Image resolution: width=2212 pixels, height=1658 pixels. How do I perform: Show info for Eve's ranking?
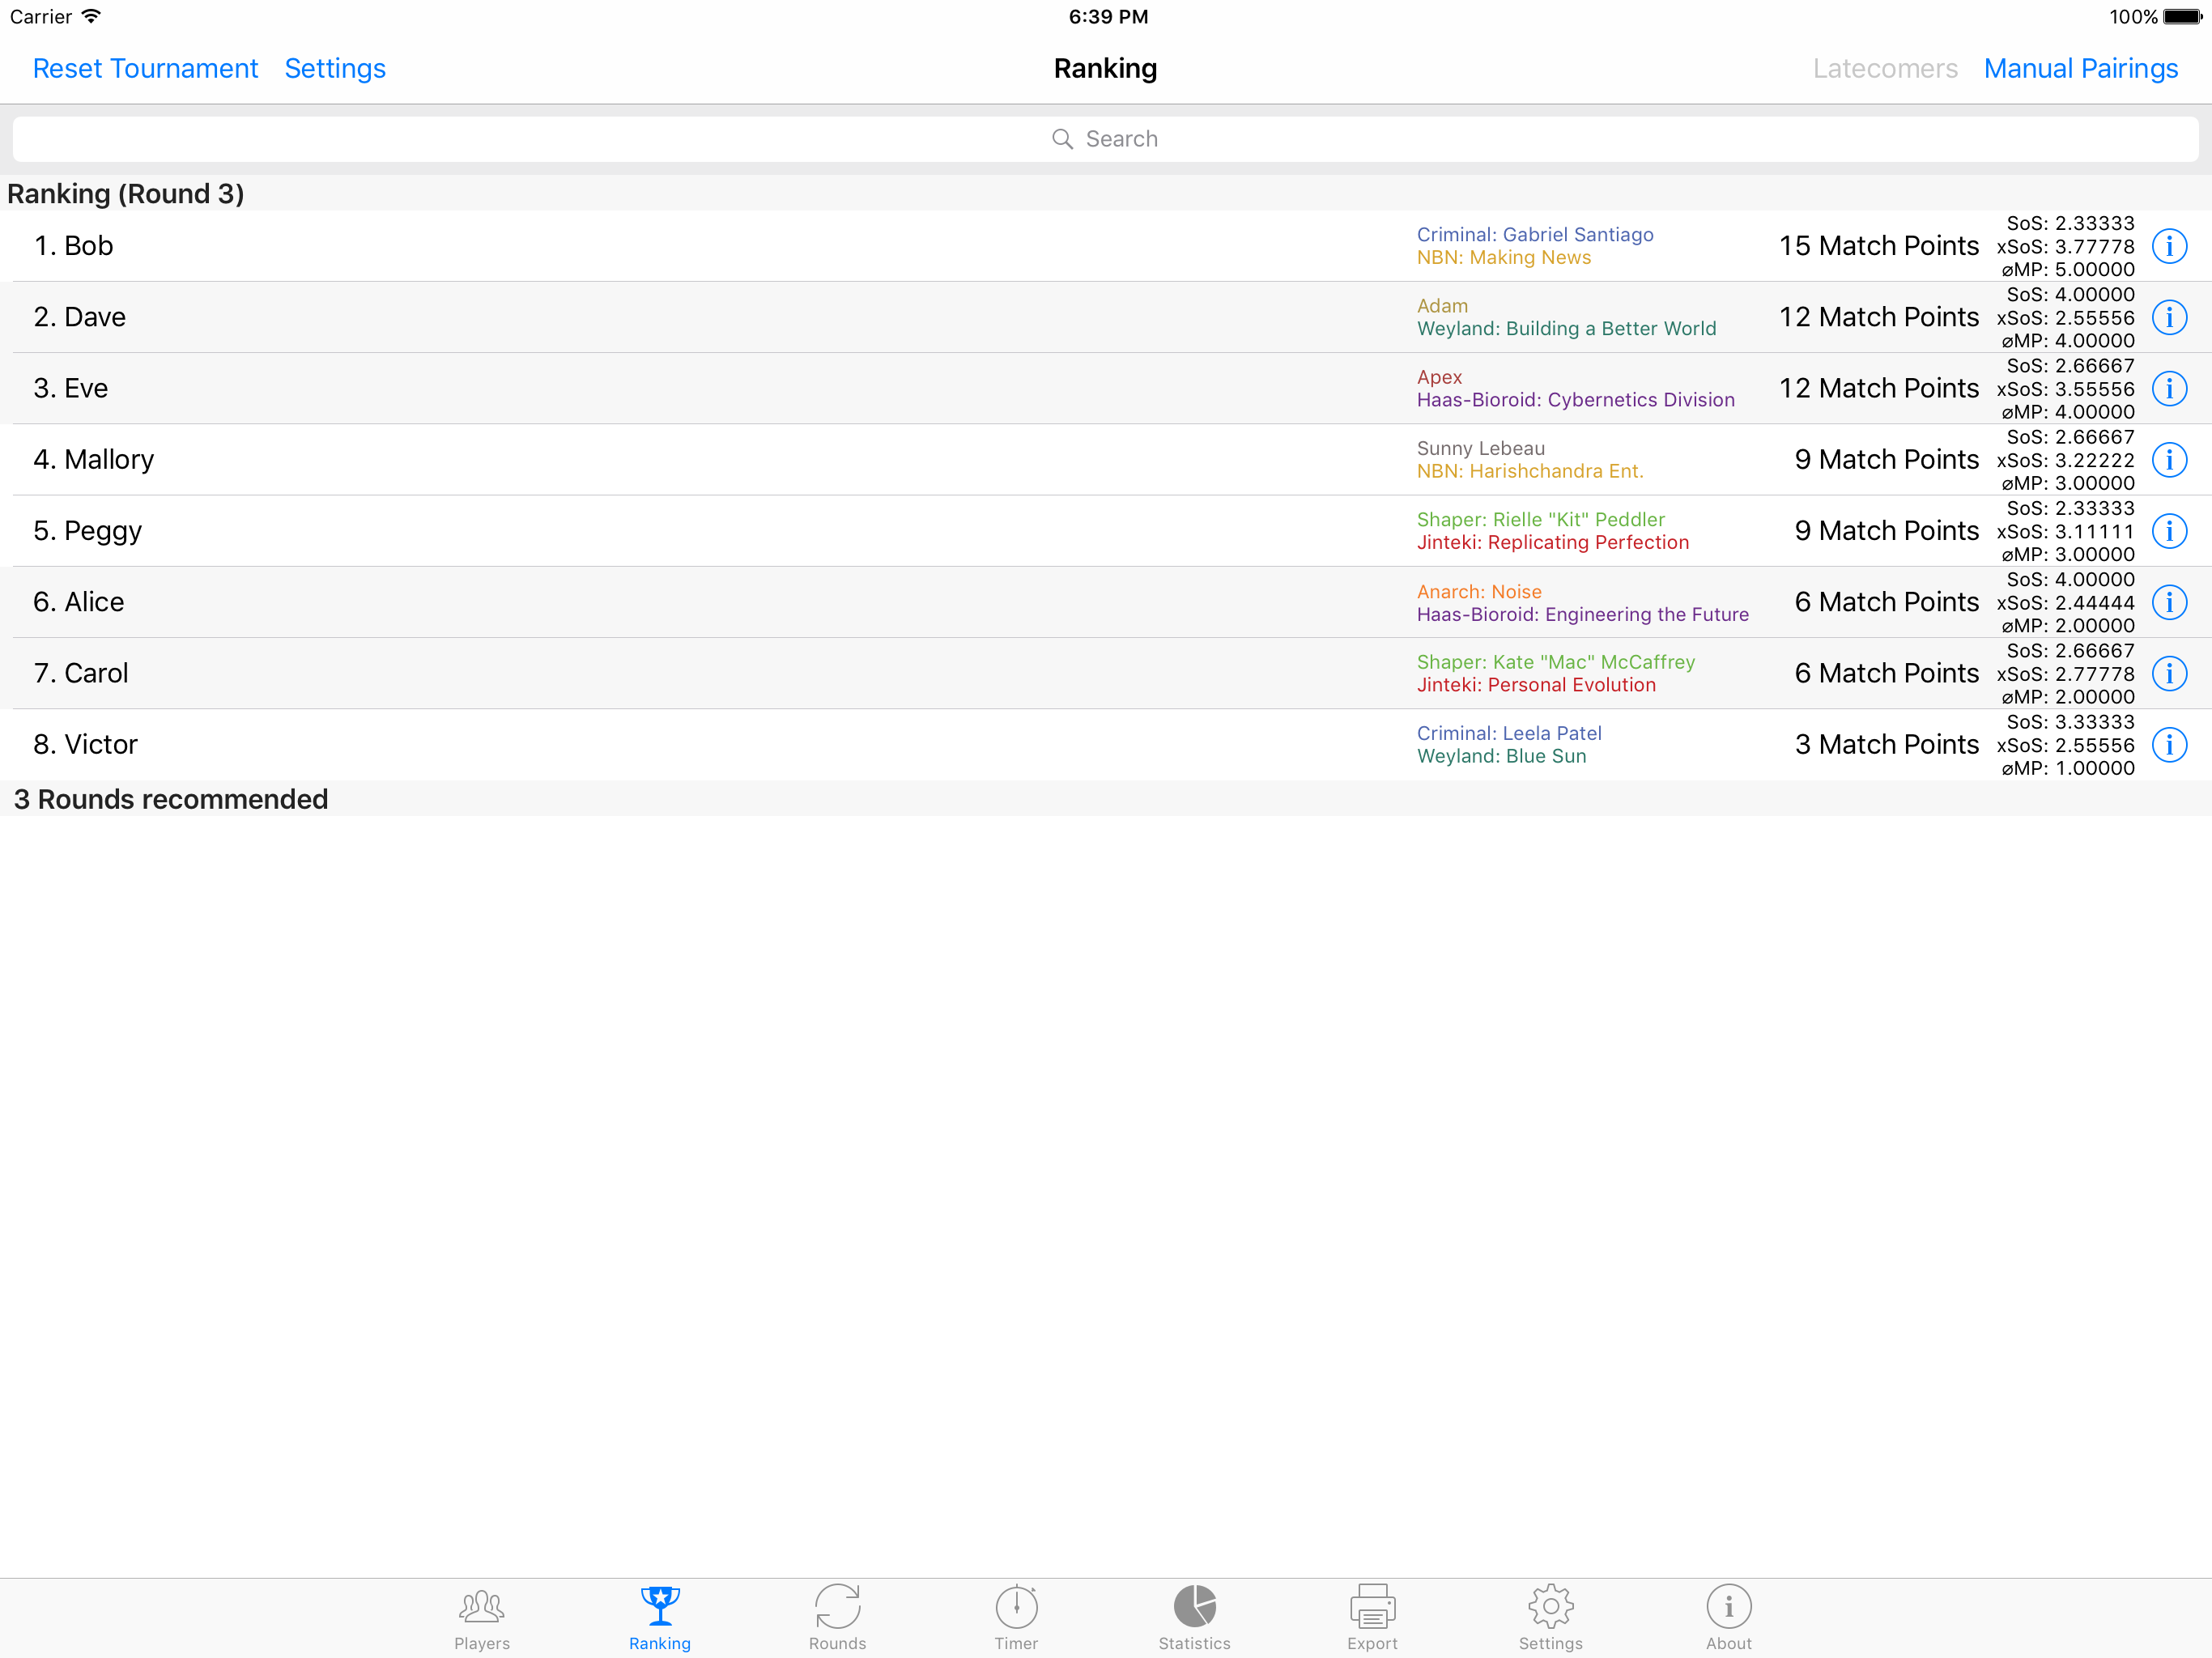click(x=2168, y=388)
